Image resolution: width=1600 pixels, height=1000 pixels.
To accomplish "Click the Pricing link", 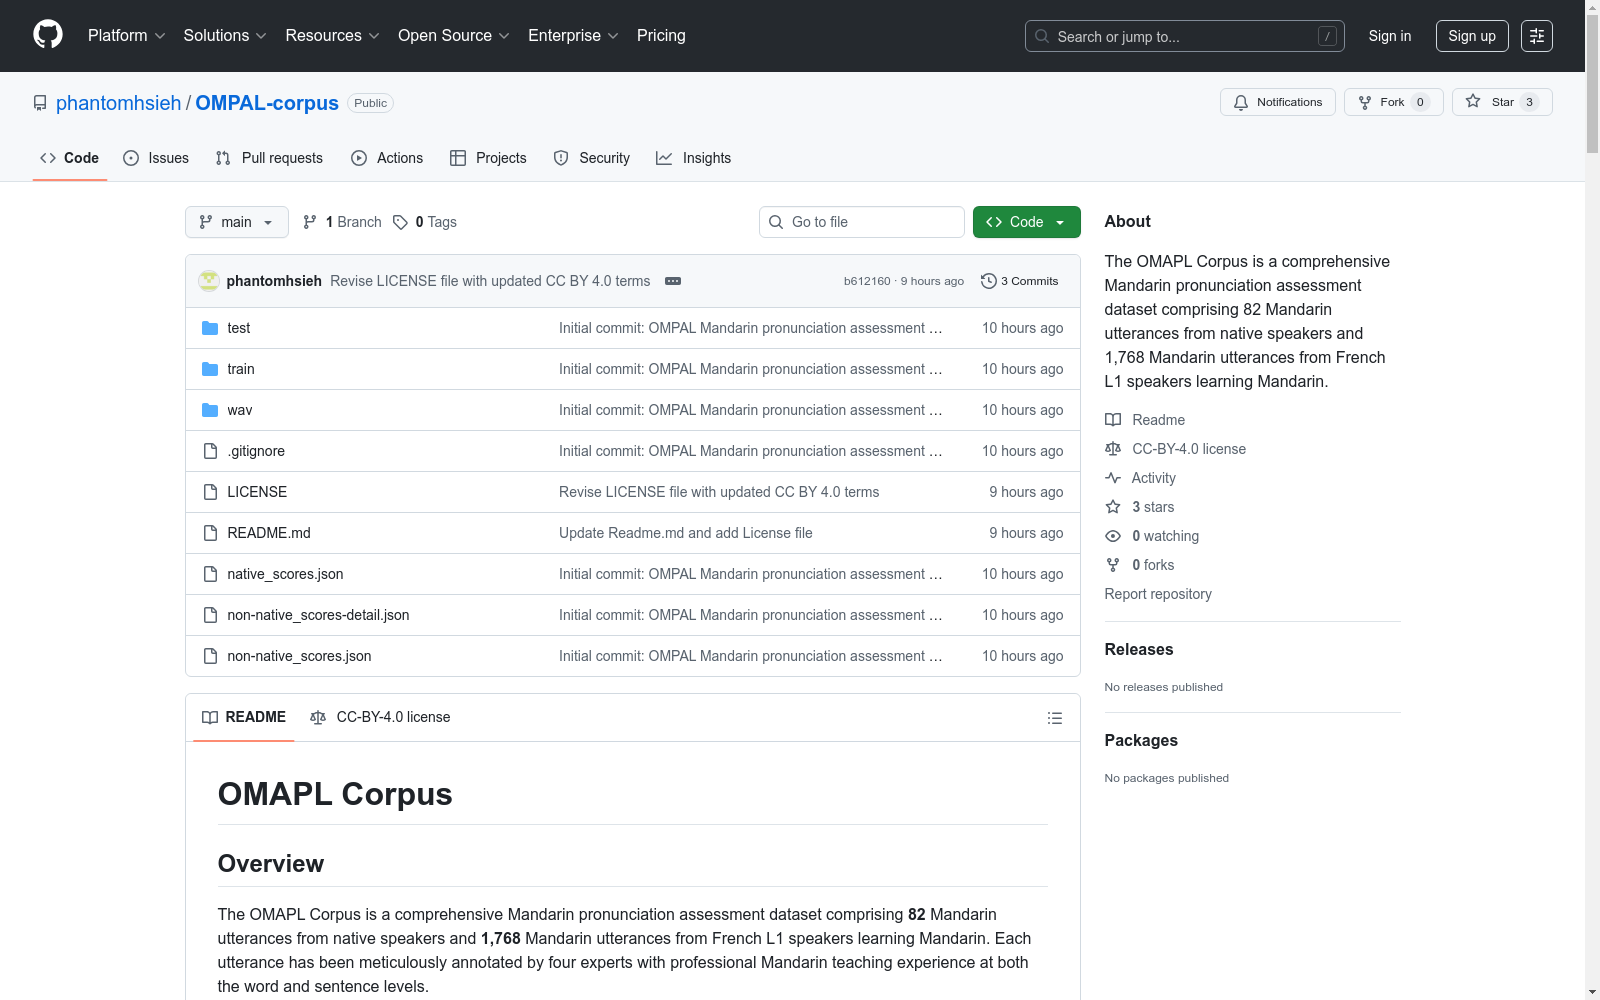I will click(661, 36).
